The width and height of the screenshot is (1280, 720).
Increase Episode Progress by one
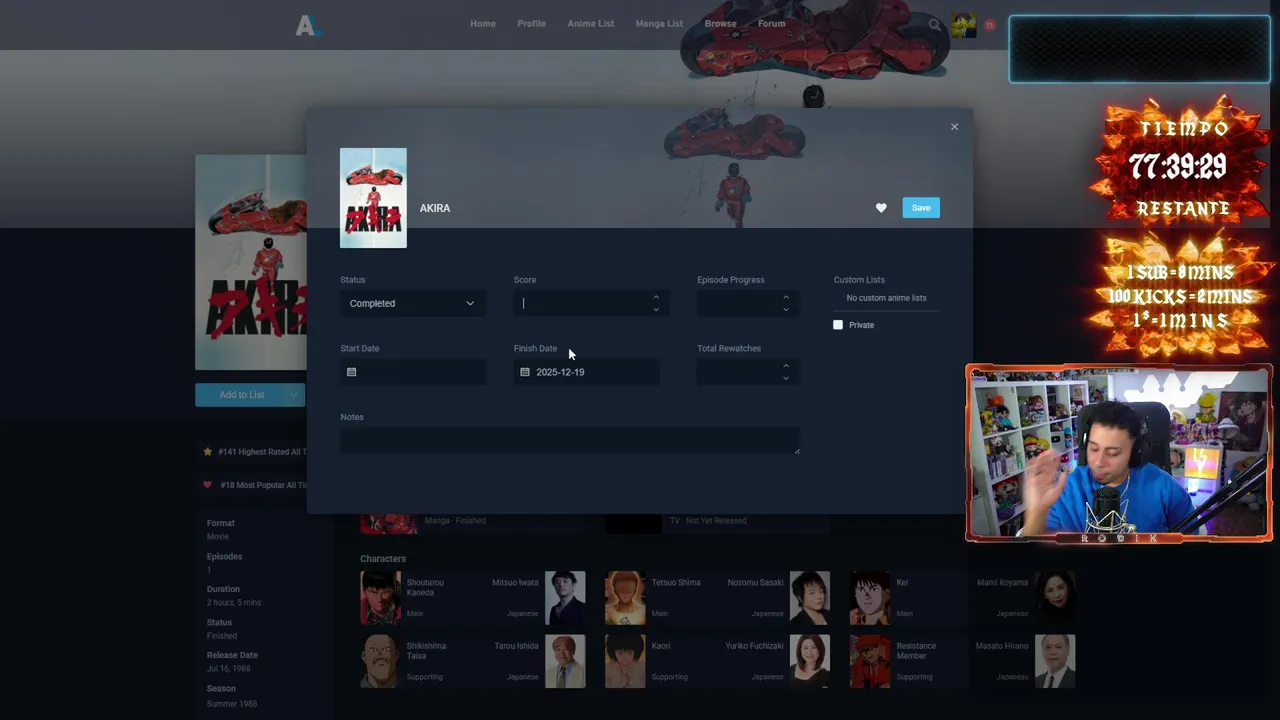tap(786, 297)
